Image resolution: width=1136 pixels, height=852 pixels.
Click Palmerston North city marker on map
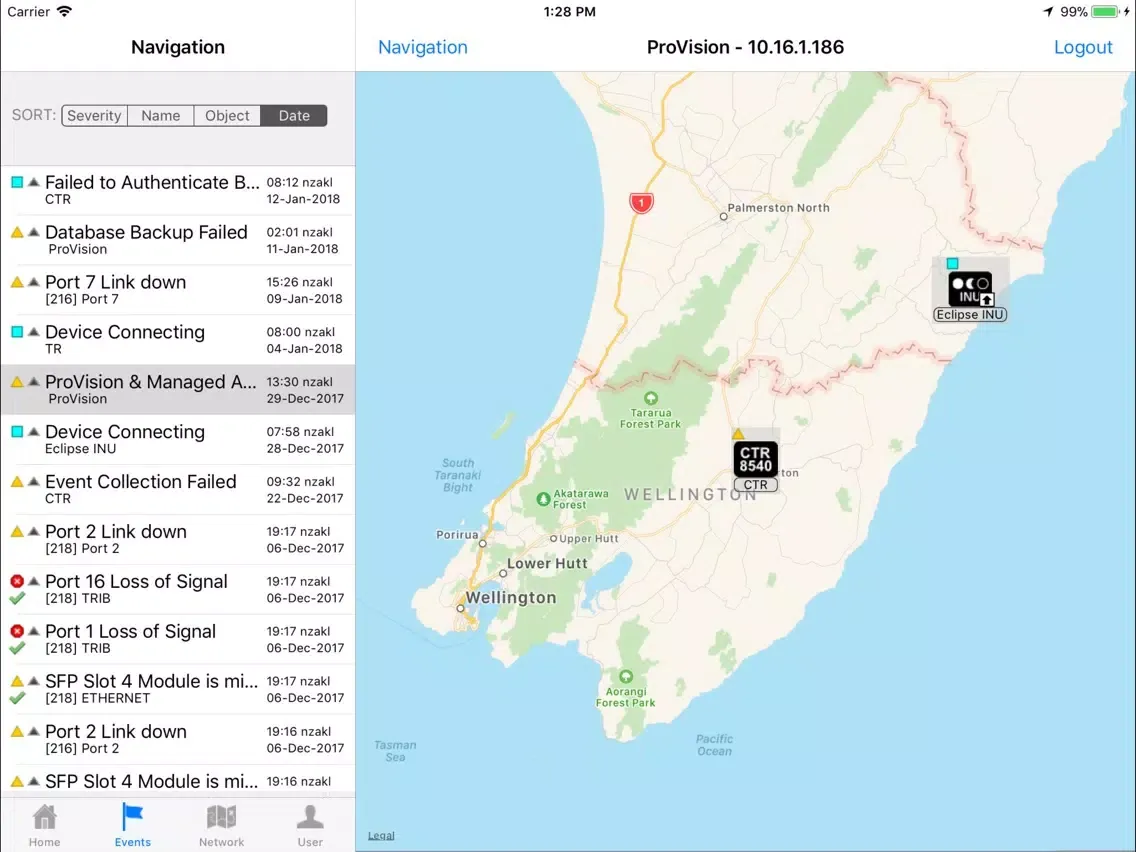(x=723, y=217)
